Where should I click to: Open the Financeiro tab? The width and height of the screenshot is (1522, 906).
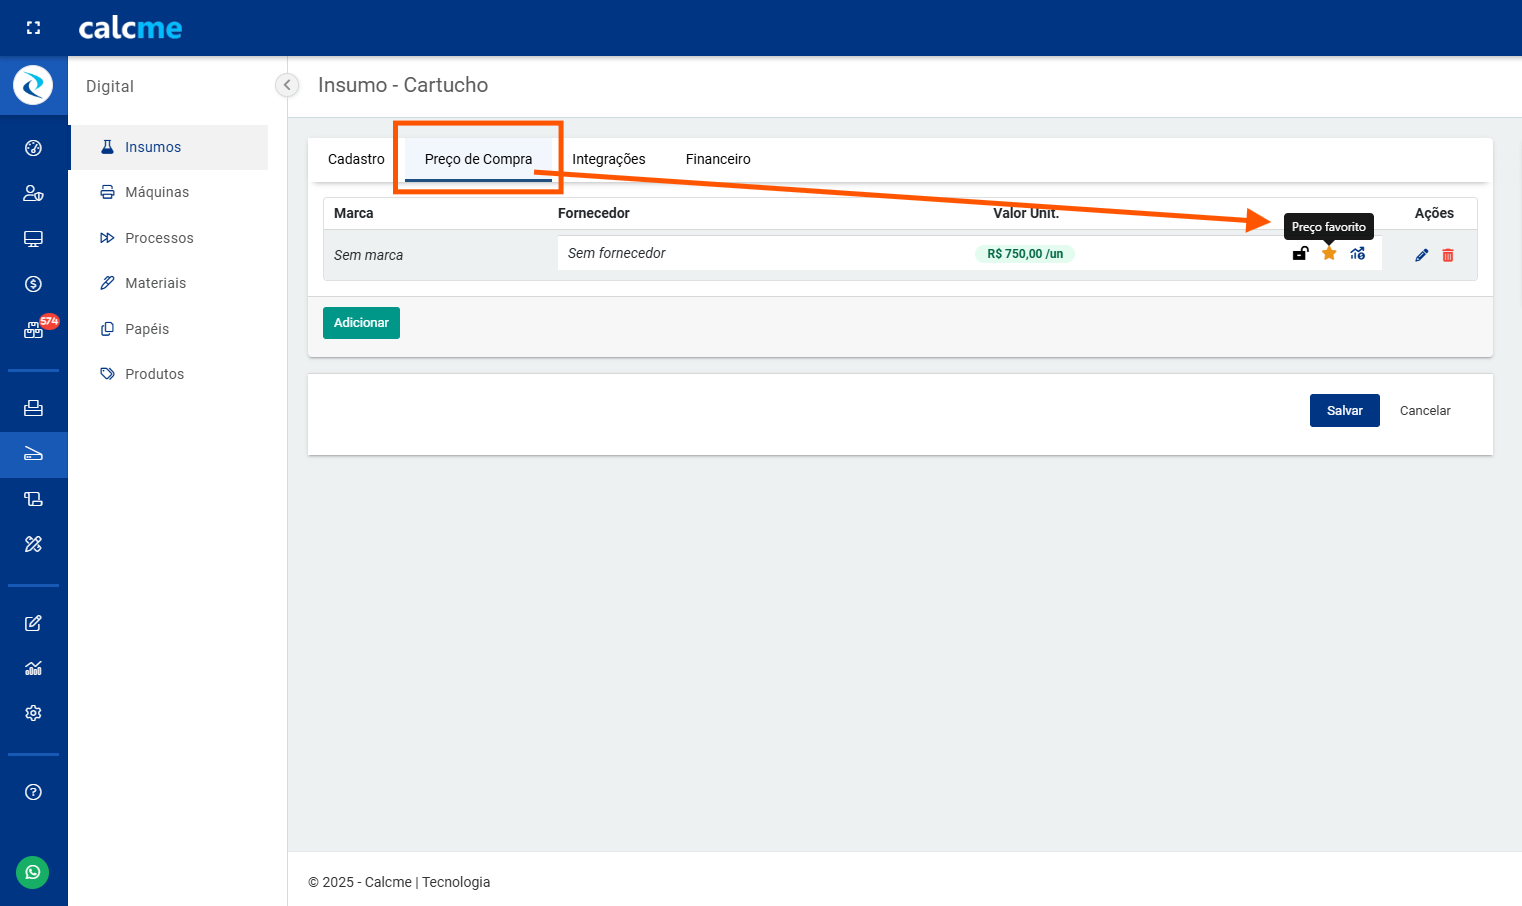(718, 159)
